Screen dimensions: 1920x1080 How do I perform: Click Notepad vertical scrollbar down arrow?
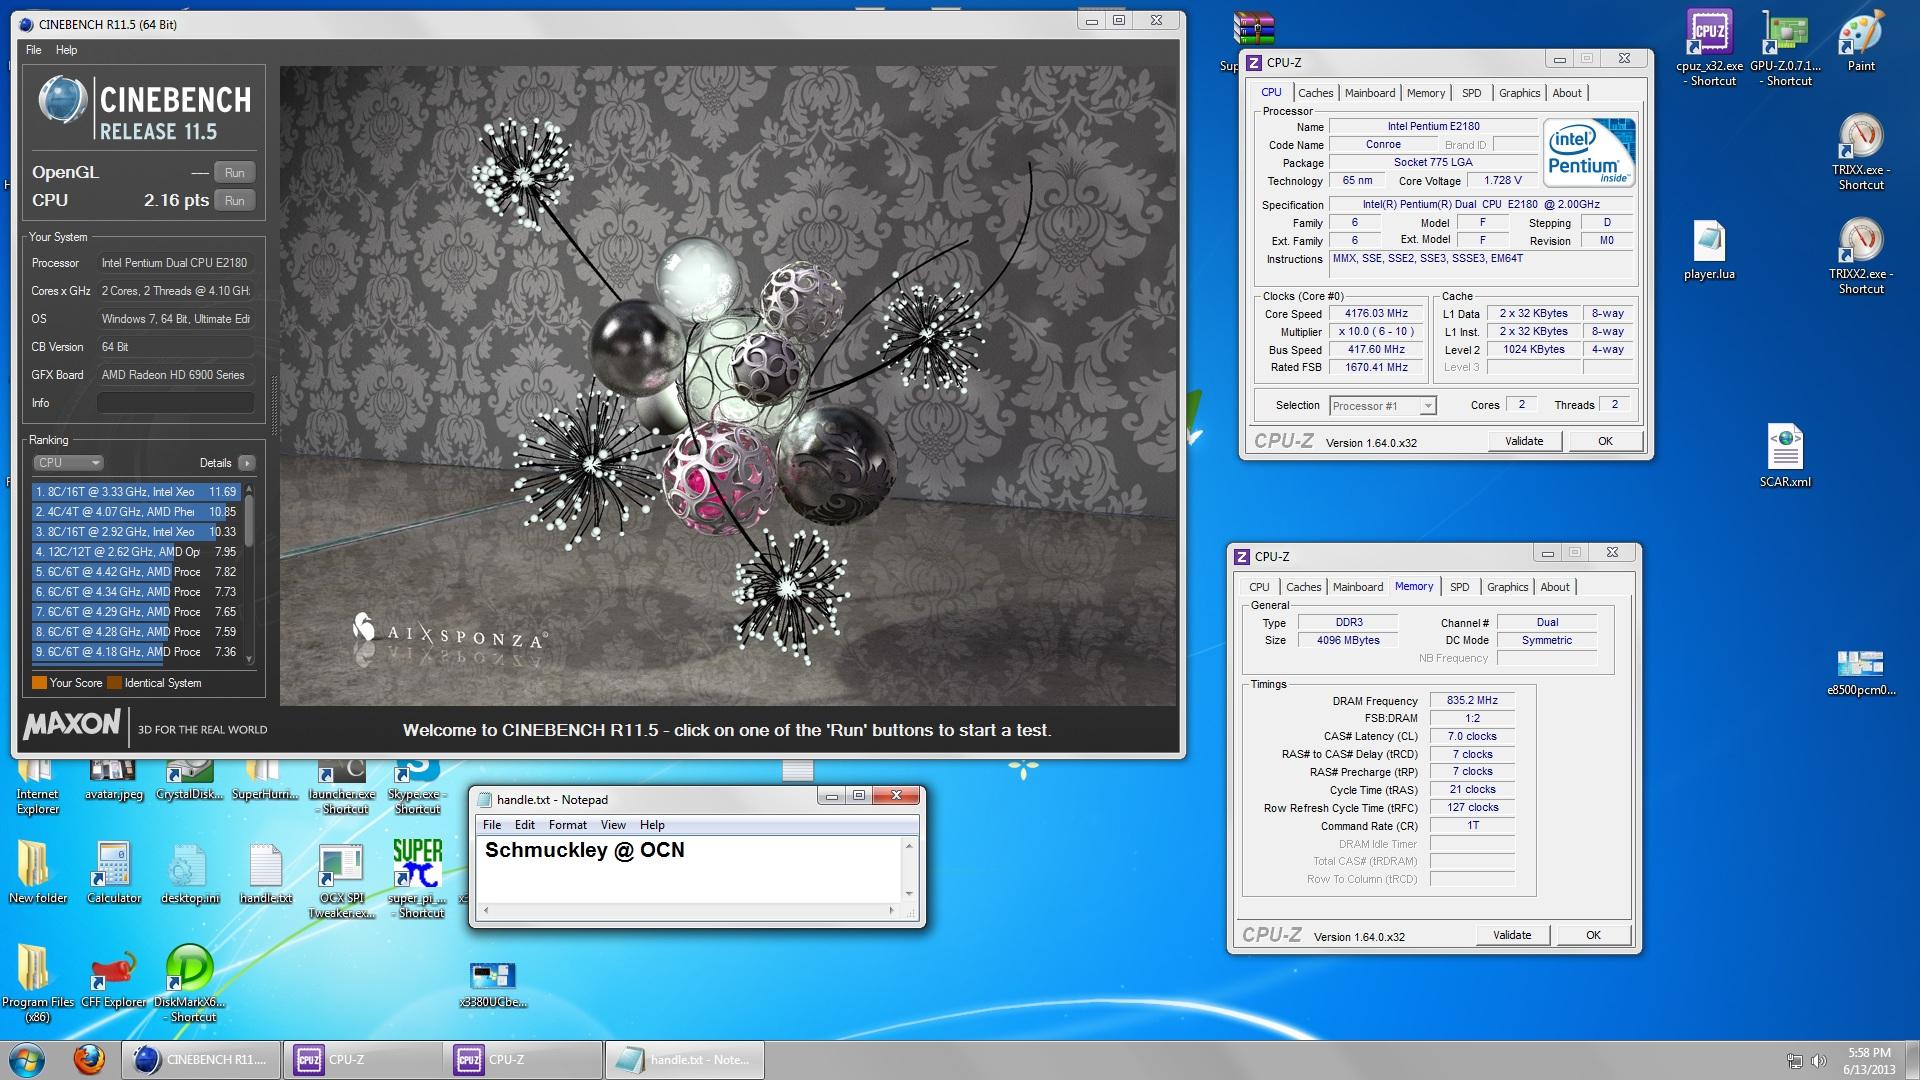[x=909, y=893]
